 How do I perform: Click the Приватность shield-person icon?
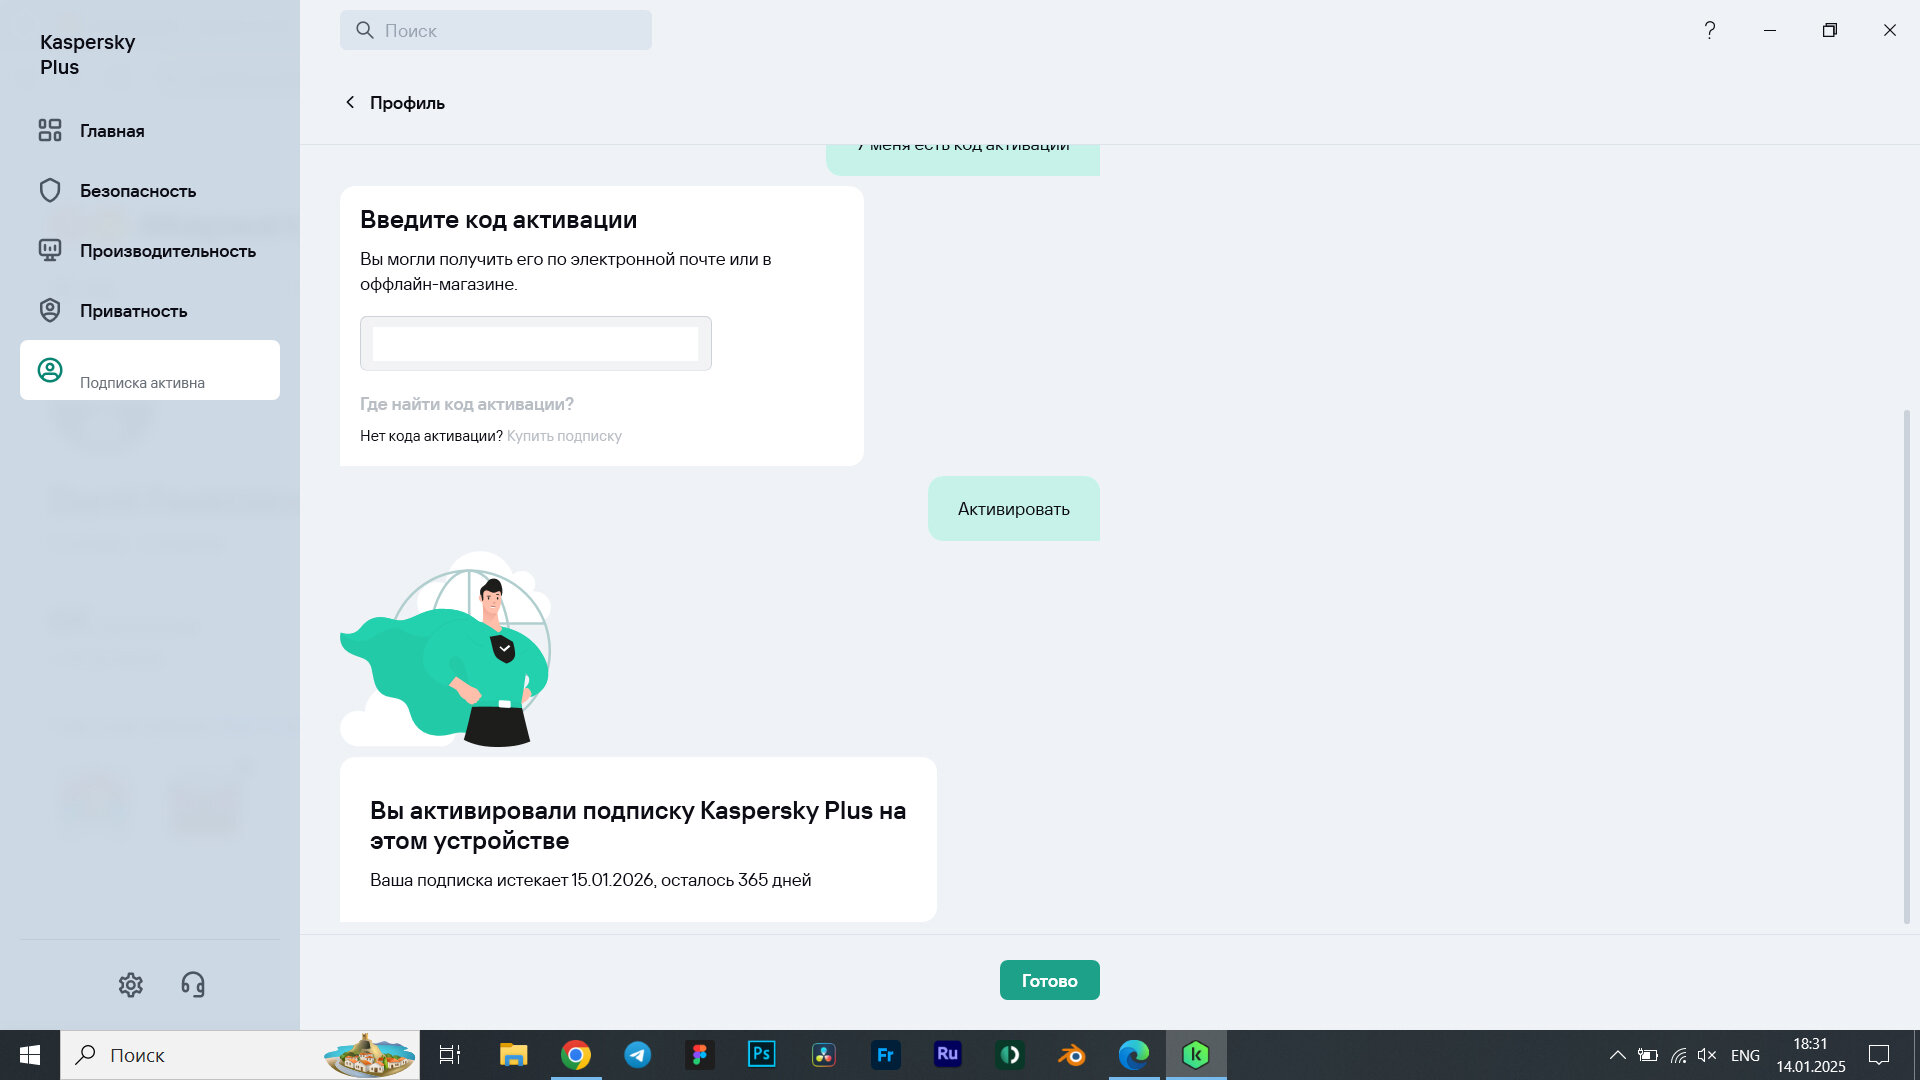(50, 310)
